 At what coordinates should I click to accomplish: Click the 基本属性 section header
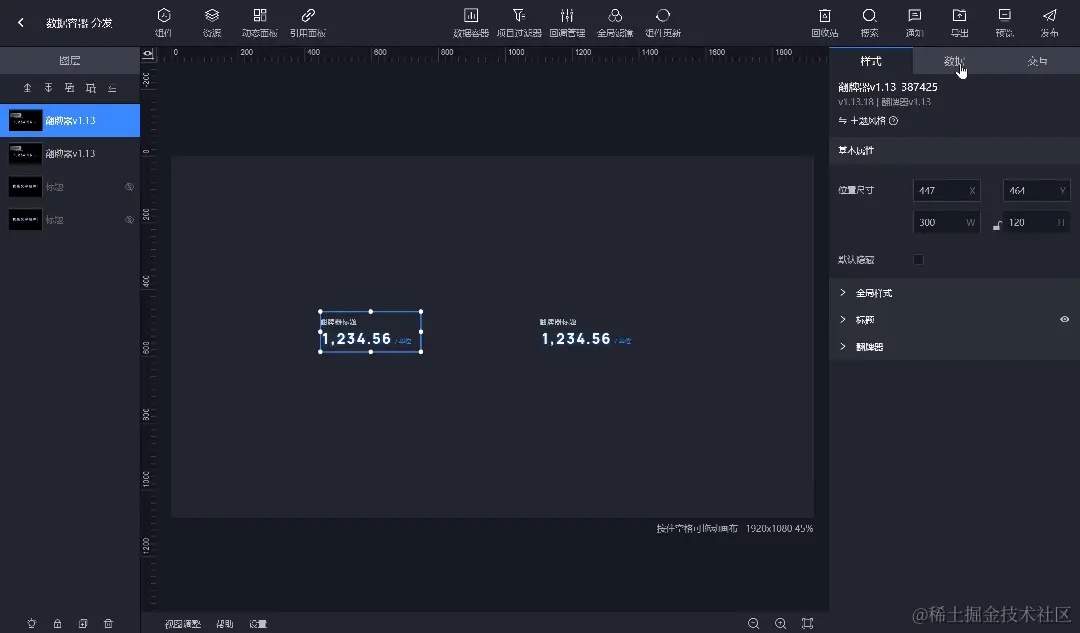click(954, 150)
